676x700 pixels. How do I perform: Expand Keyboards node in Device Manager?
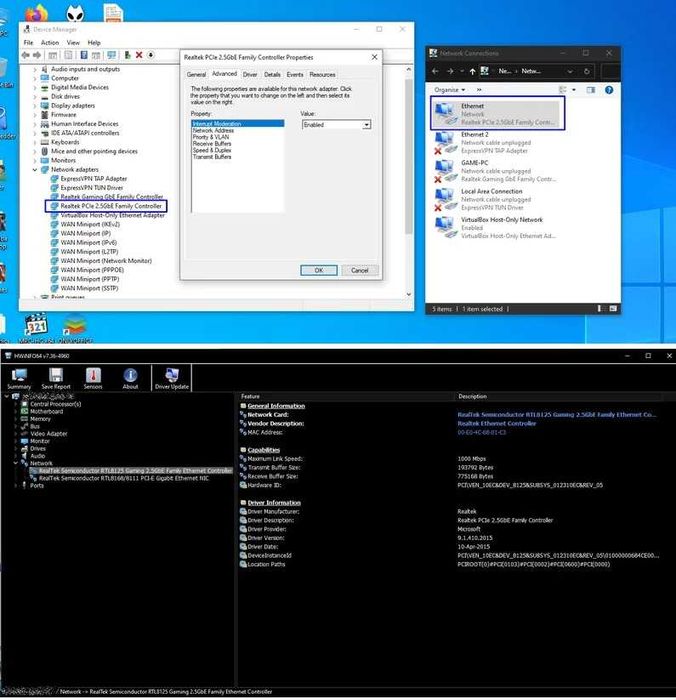click(x=35, y=142)
